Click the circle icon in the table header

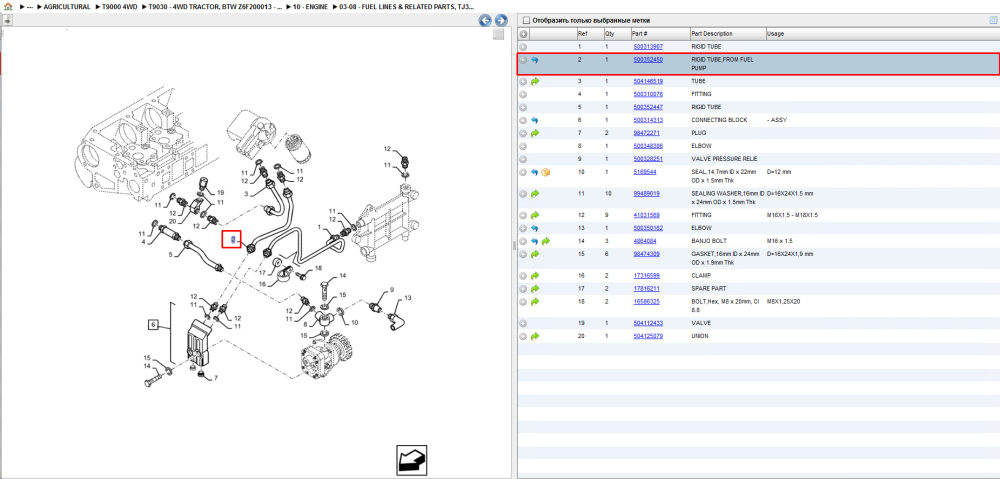click(x=523, y=34)
